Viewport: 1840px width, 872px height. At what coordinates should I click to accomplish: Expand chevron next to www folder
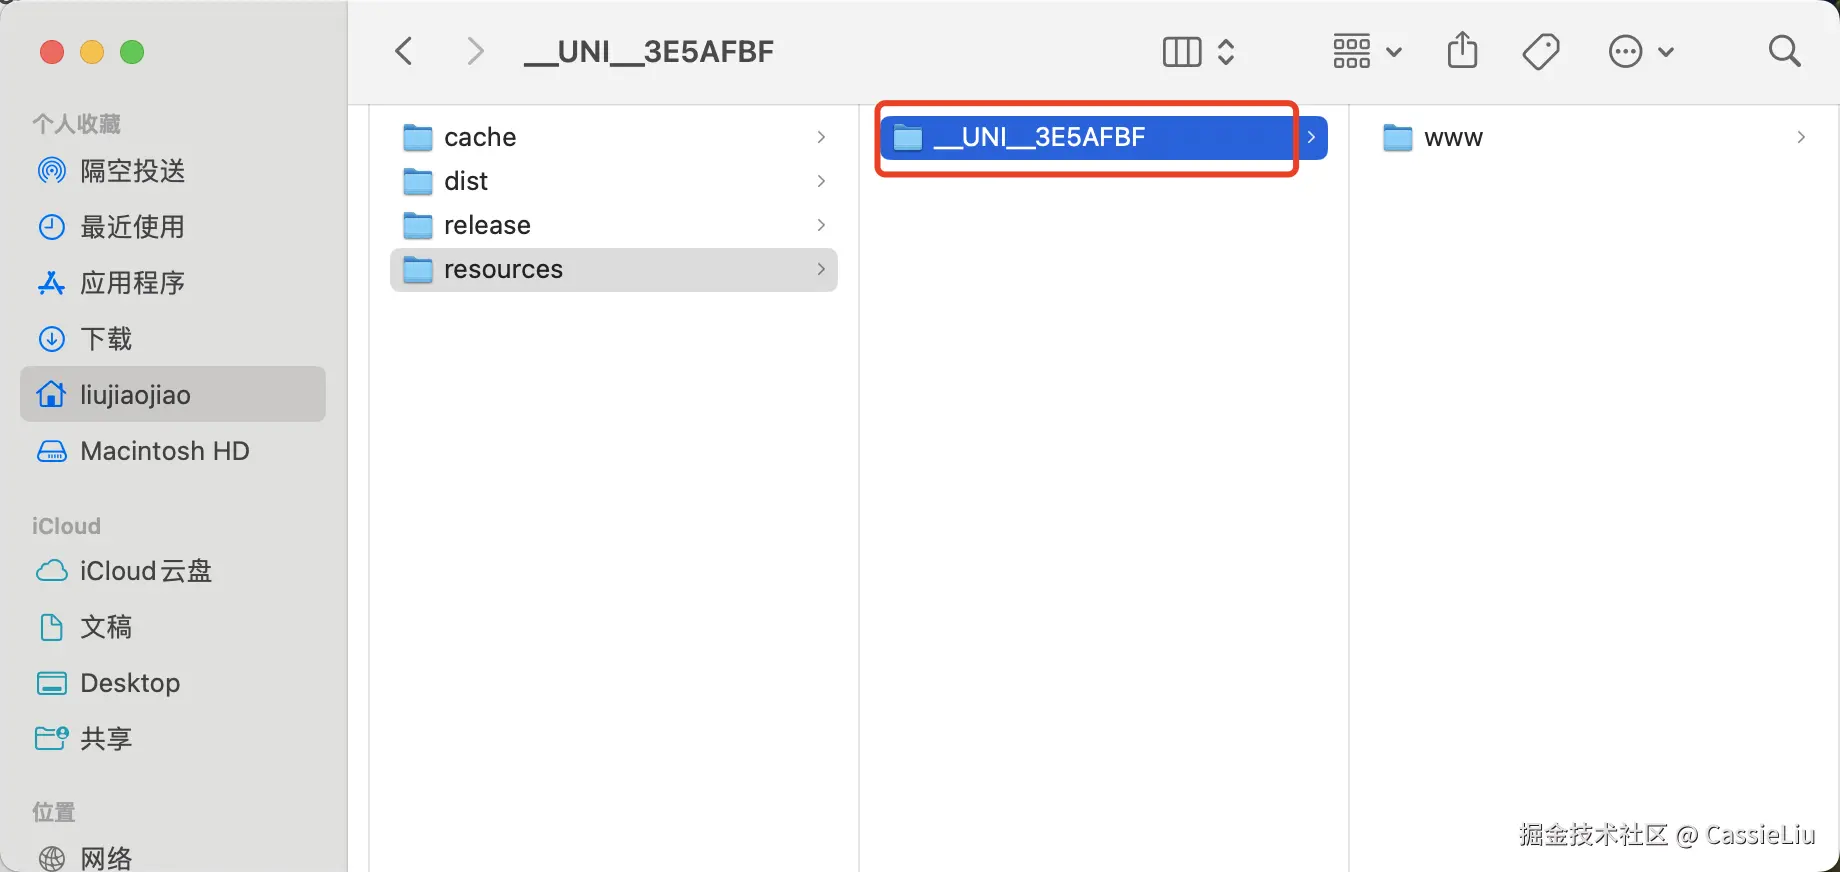coord(1801,137)
